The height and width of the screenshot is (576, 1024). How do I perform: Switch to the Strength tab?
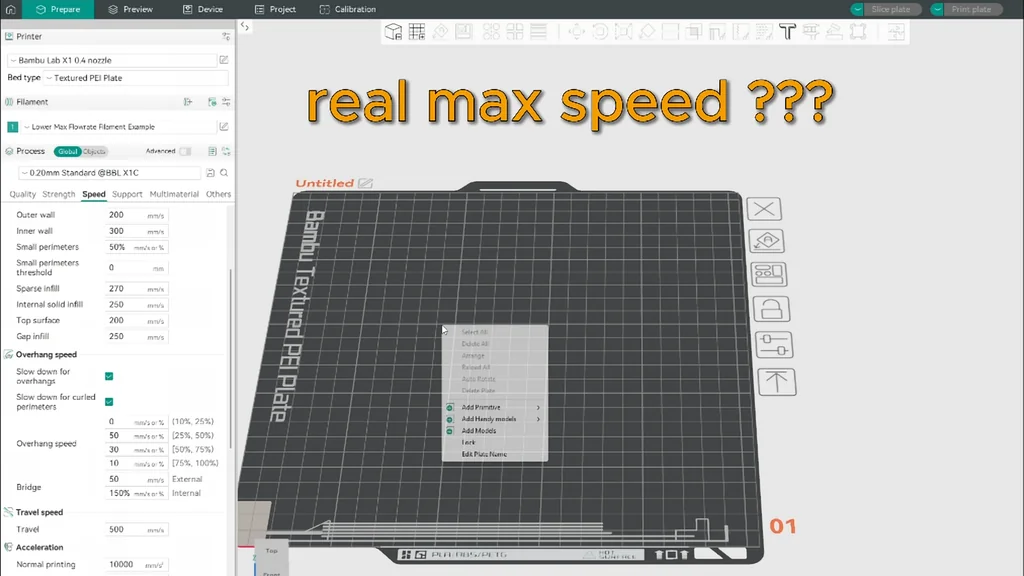(59, 194)
